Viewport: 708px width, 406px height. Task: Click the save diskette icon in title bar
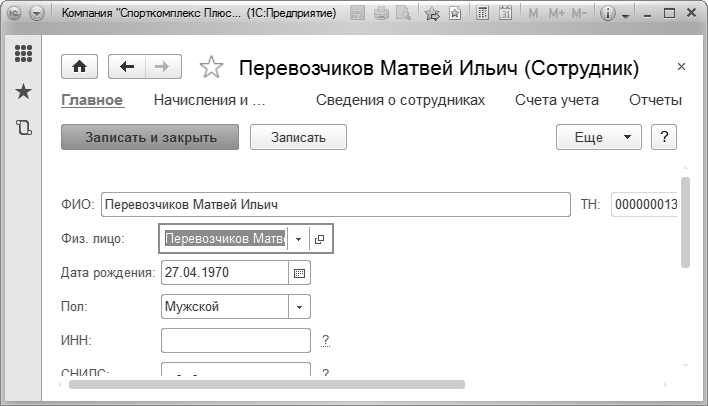pos(357,14)
